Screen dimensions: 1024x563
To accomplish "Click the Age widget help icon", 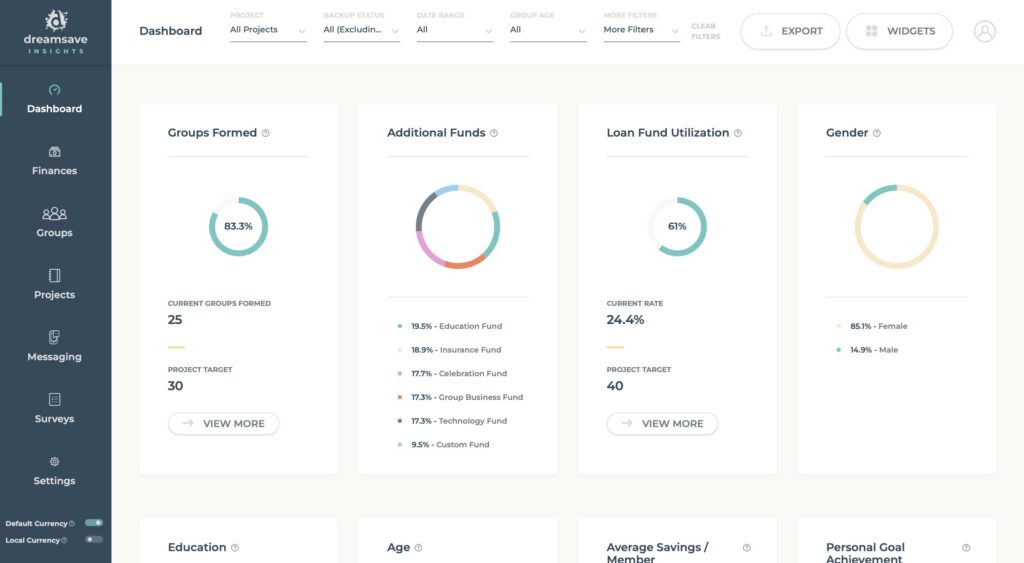I will pyautogui.click(x=418, y=548).
